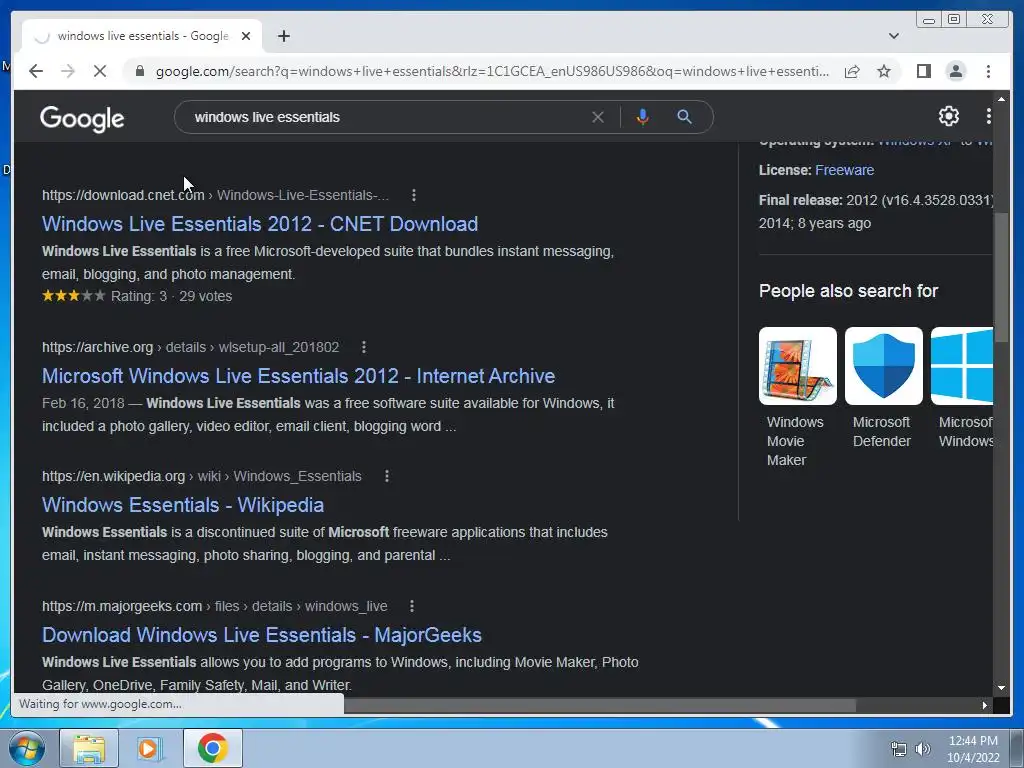The height and width of the screenshot is (768, 1024).
Task: Open more options for archive.org result
Action: (x=364, y=347)
